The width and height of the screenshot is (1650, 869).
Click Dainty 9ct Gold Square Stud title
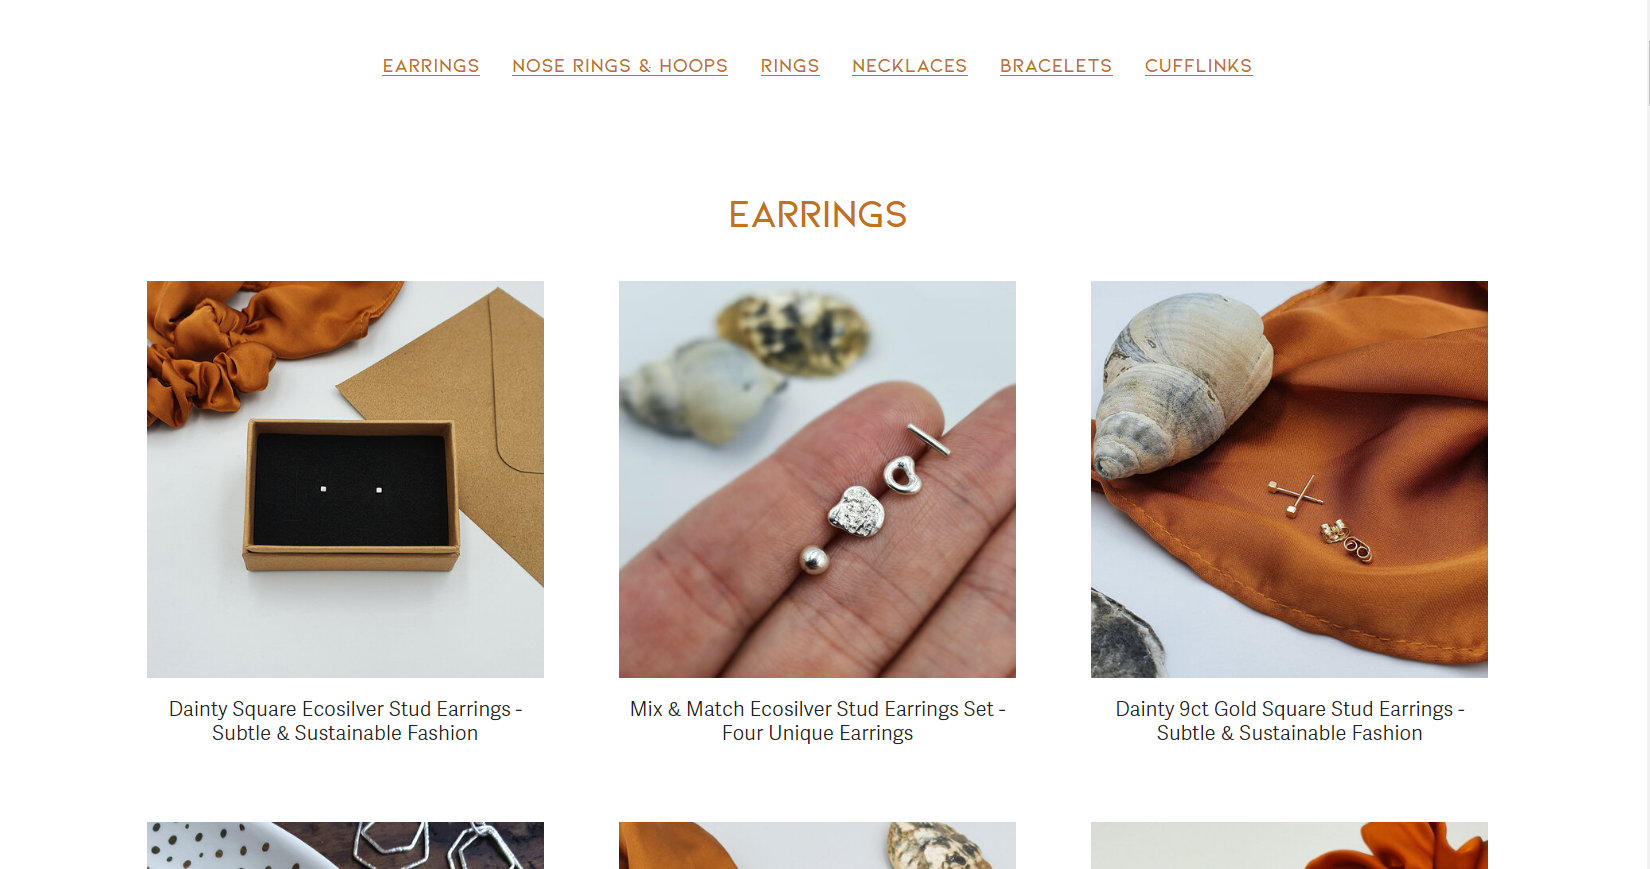click(x=1289, y=721)
